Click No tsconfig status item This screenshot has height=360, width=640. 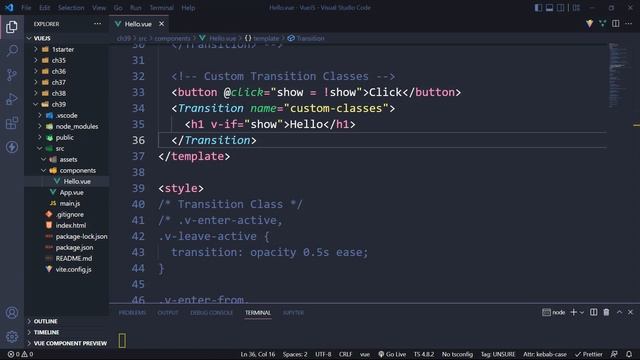[x=457, y=354]
